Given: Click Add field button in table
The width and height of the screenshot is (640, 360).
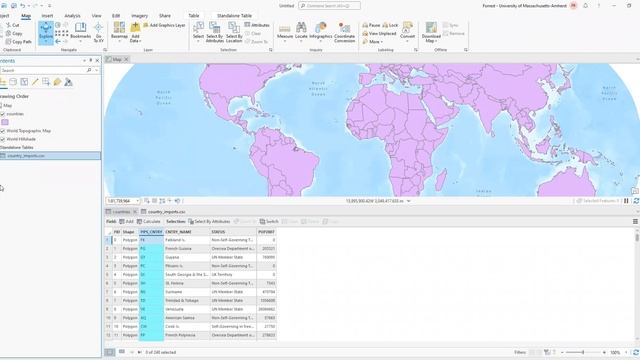Looking at the screenshot, I should [127, 222].
